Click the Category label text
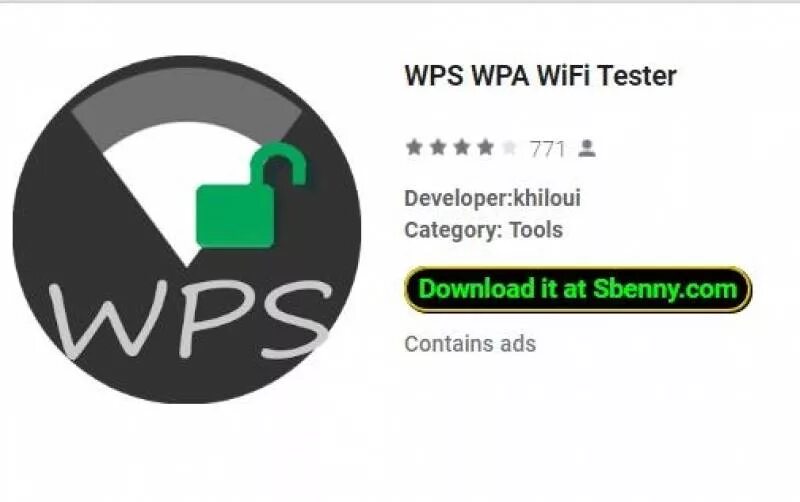Image resolution: width=800 pixels, height=502 pixels. point(454,231)
